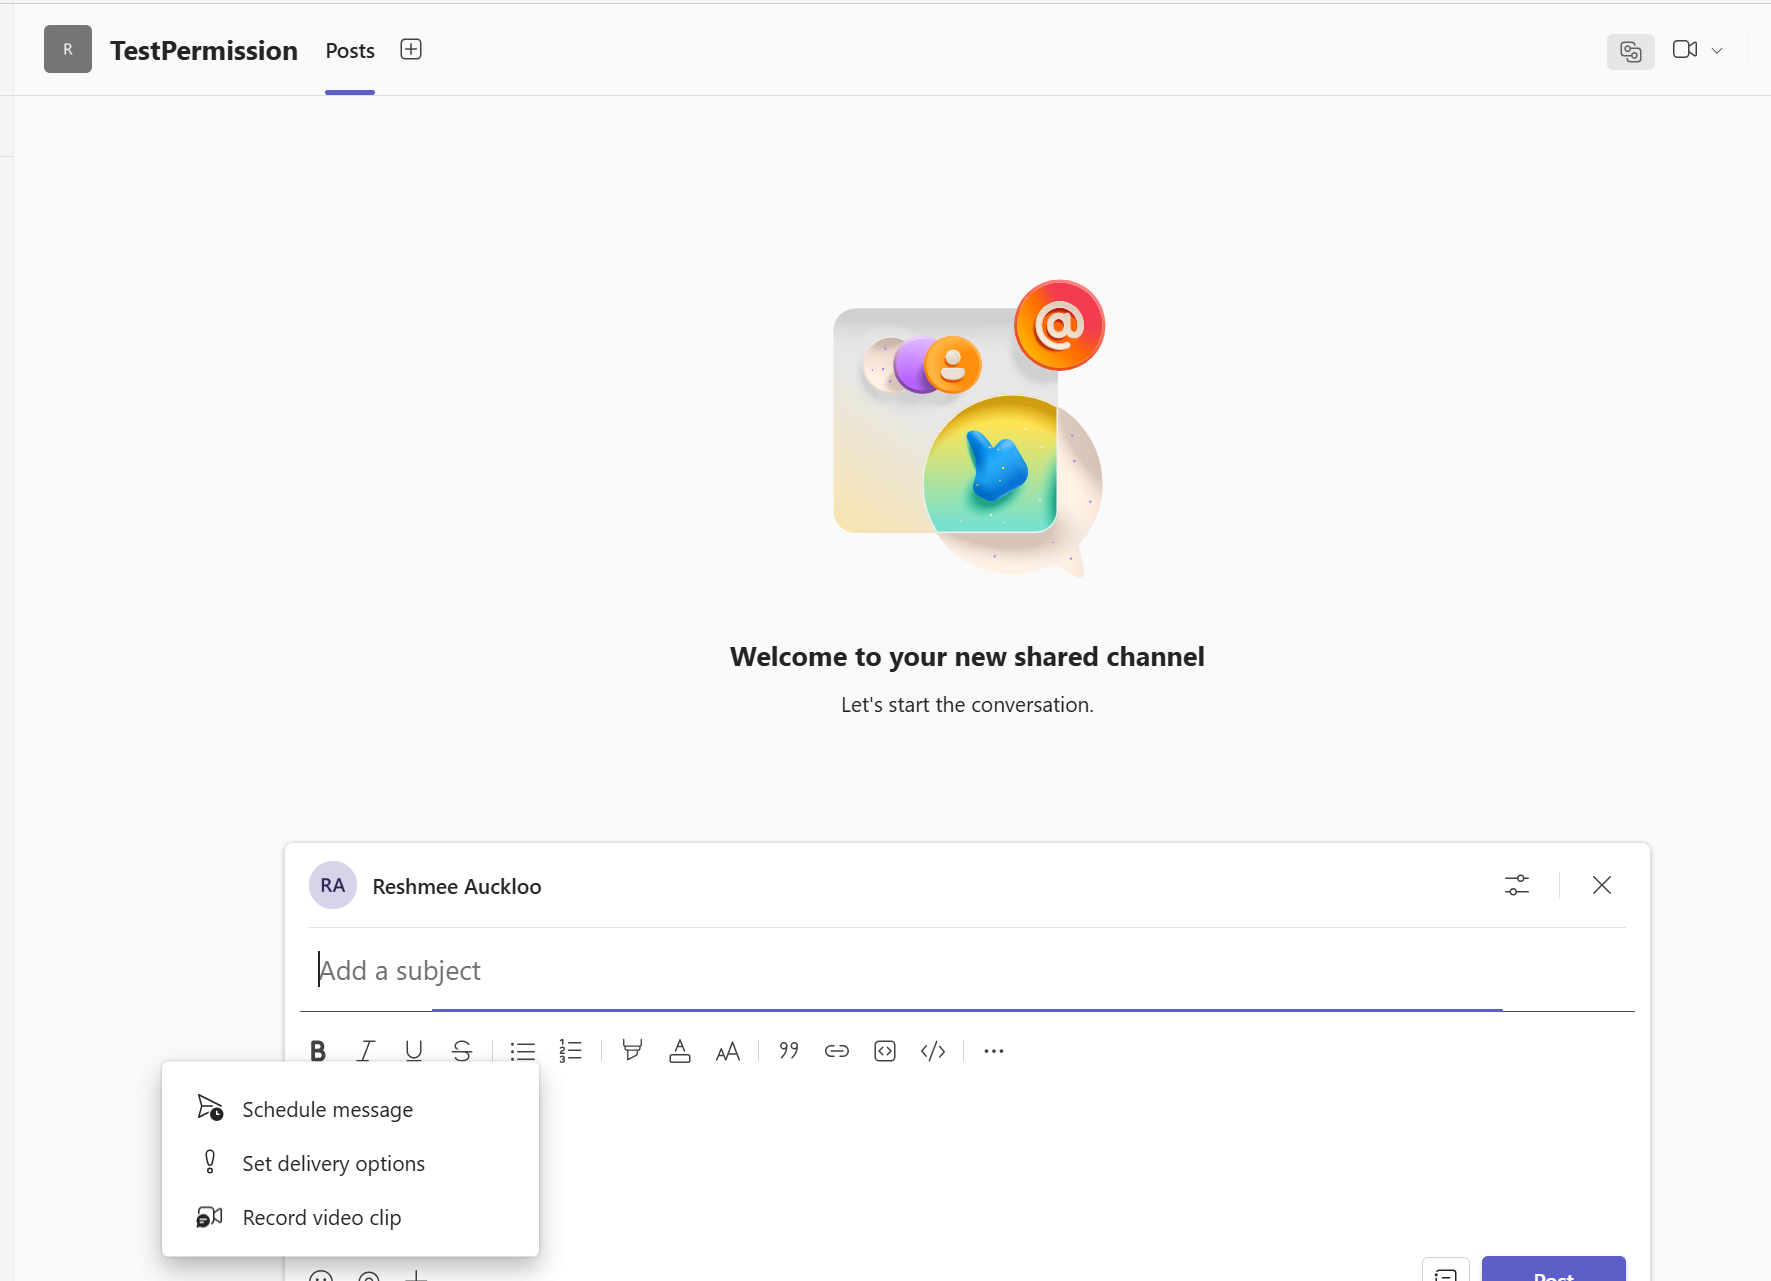Insert inline code snippet
Image resolution: width=1771 pixels, height=1281 pixels.
point(933,1051)
